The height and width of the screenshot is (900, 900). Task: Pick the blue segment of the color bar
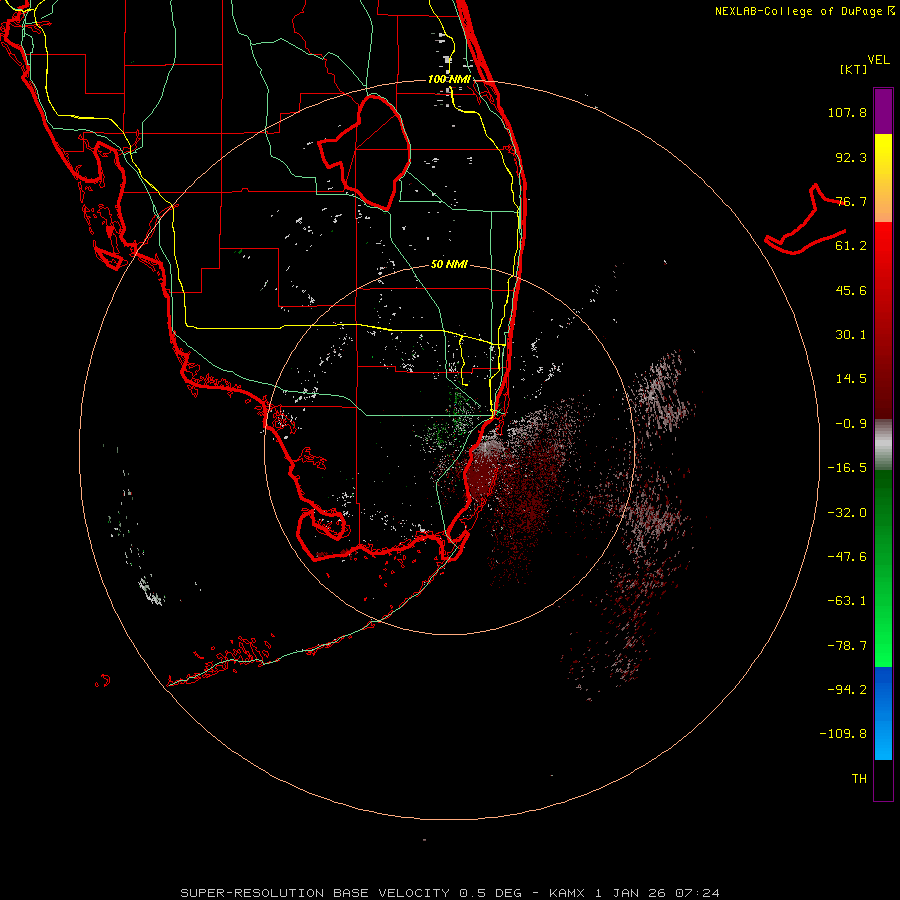(883, 712)
